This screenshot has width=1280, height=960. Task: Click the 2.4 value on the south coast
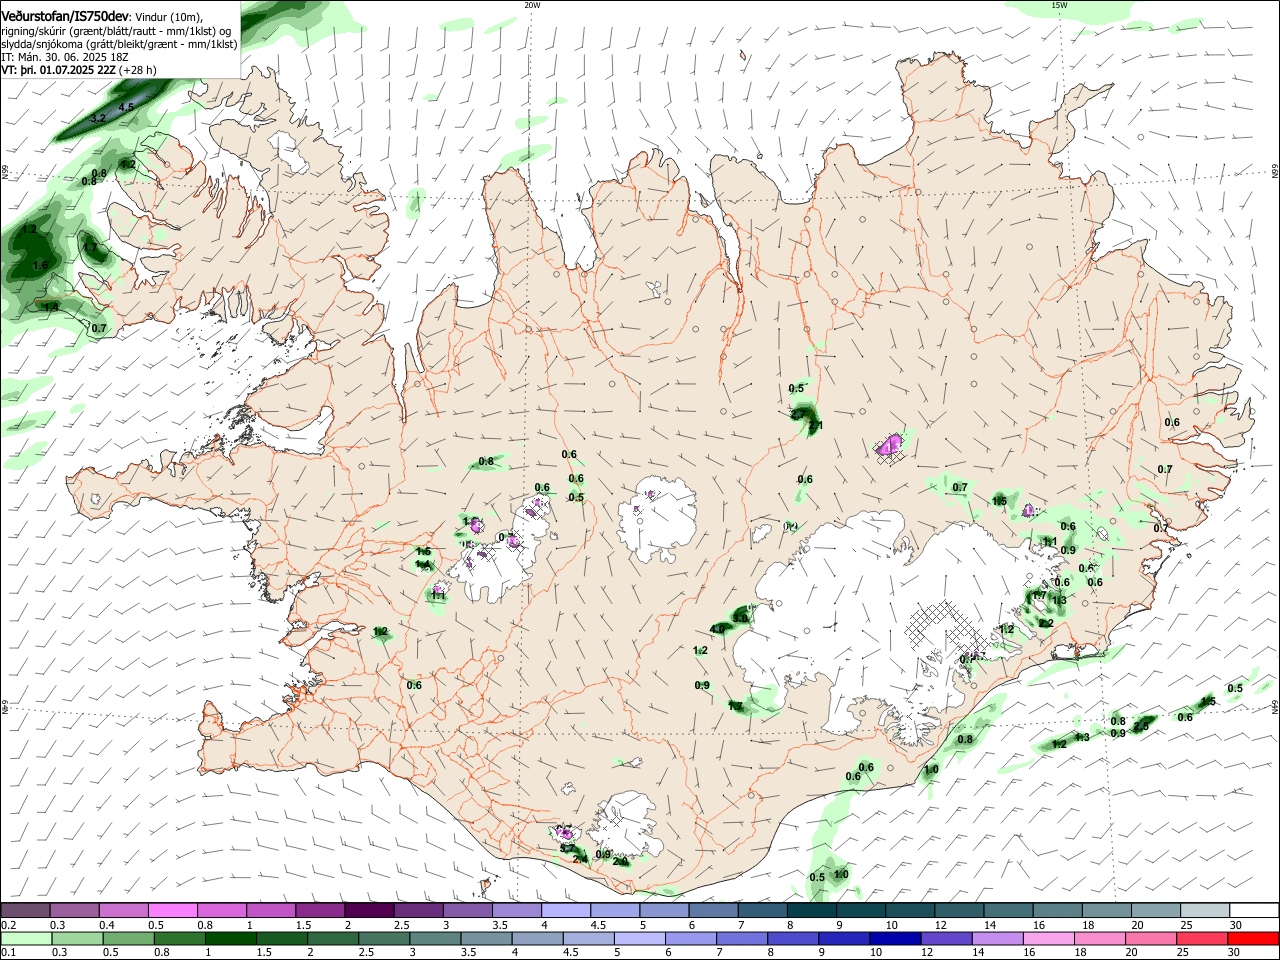[x=580, y=859]
